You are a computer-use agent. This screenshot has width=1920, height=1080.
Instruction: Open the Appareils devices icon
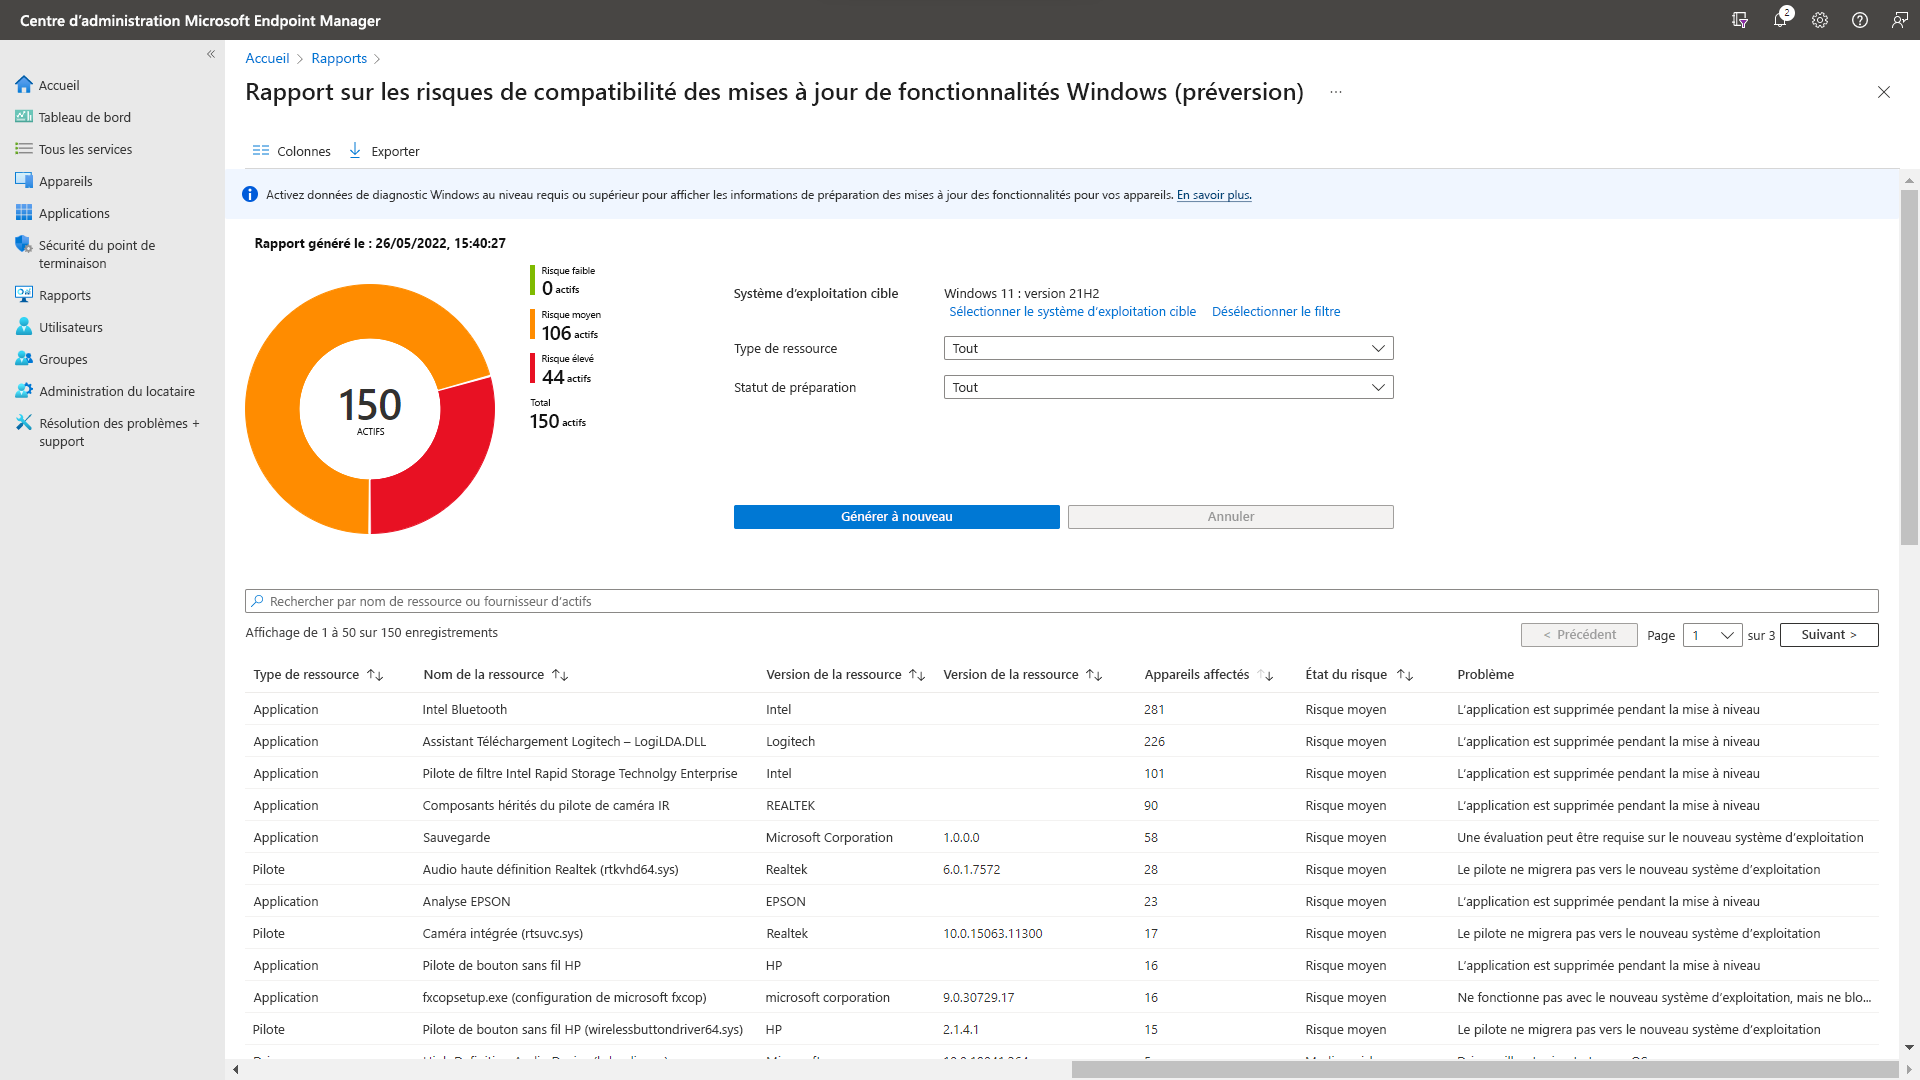24,181
